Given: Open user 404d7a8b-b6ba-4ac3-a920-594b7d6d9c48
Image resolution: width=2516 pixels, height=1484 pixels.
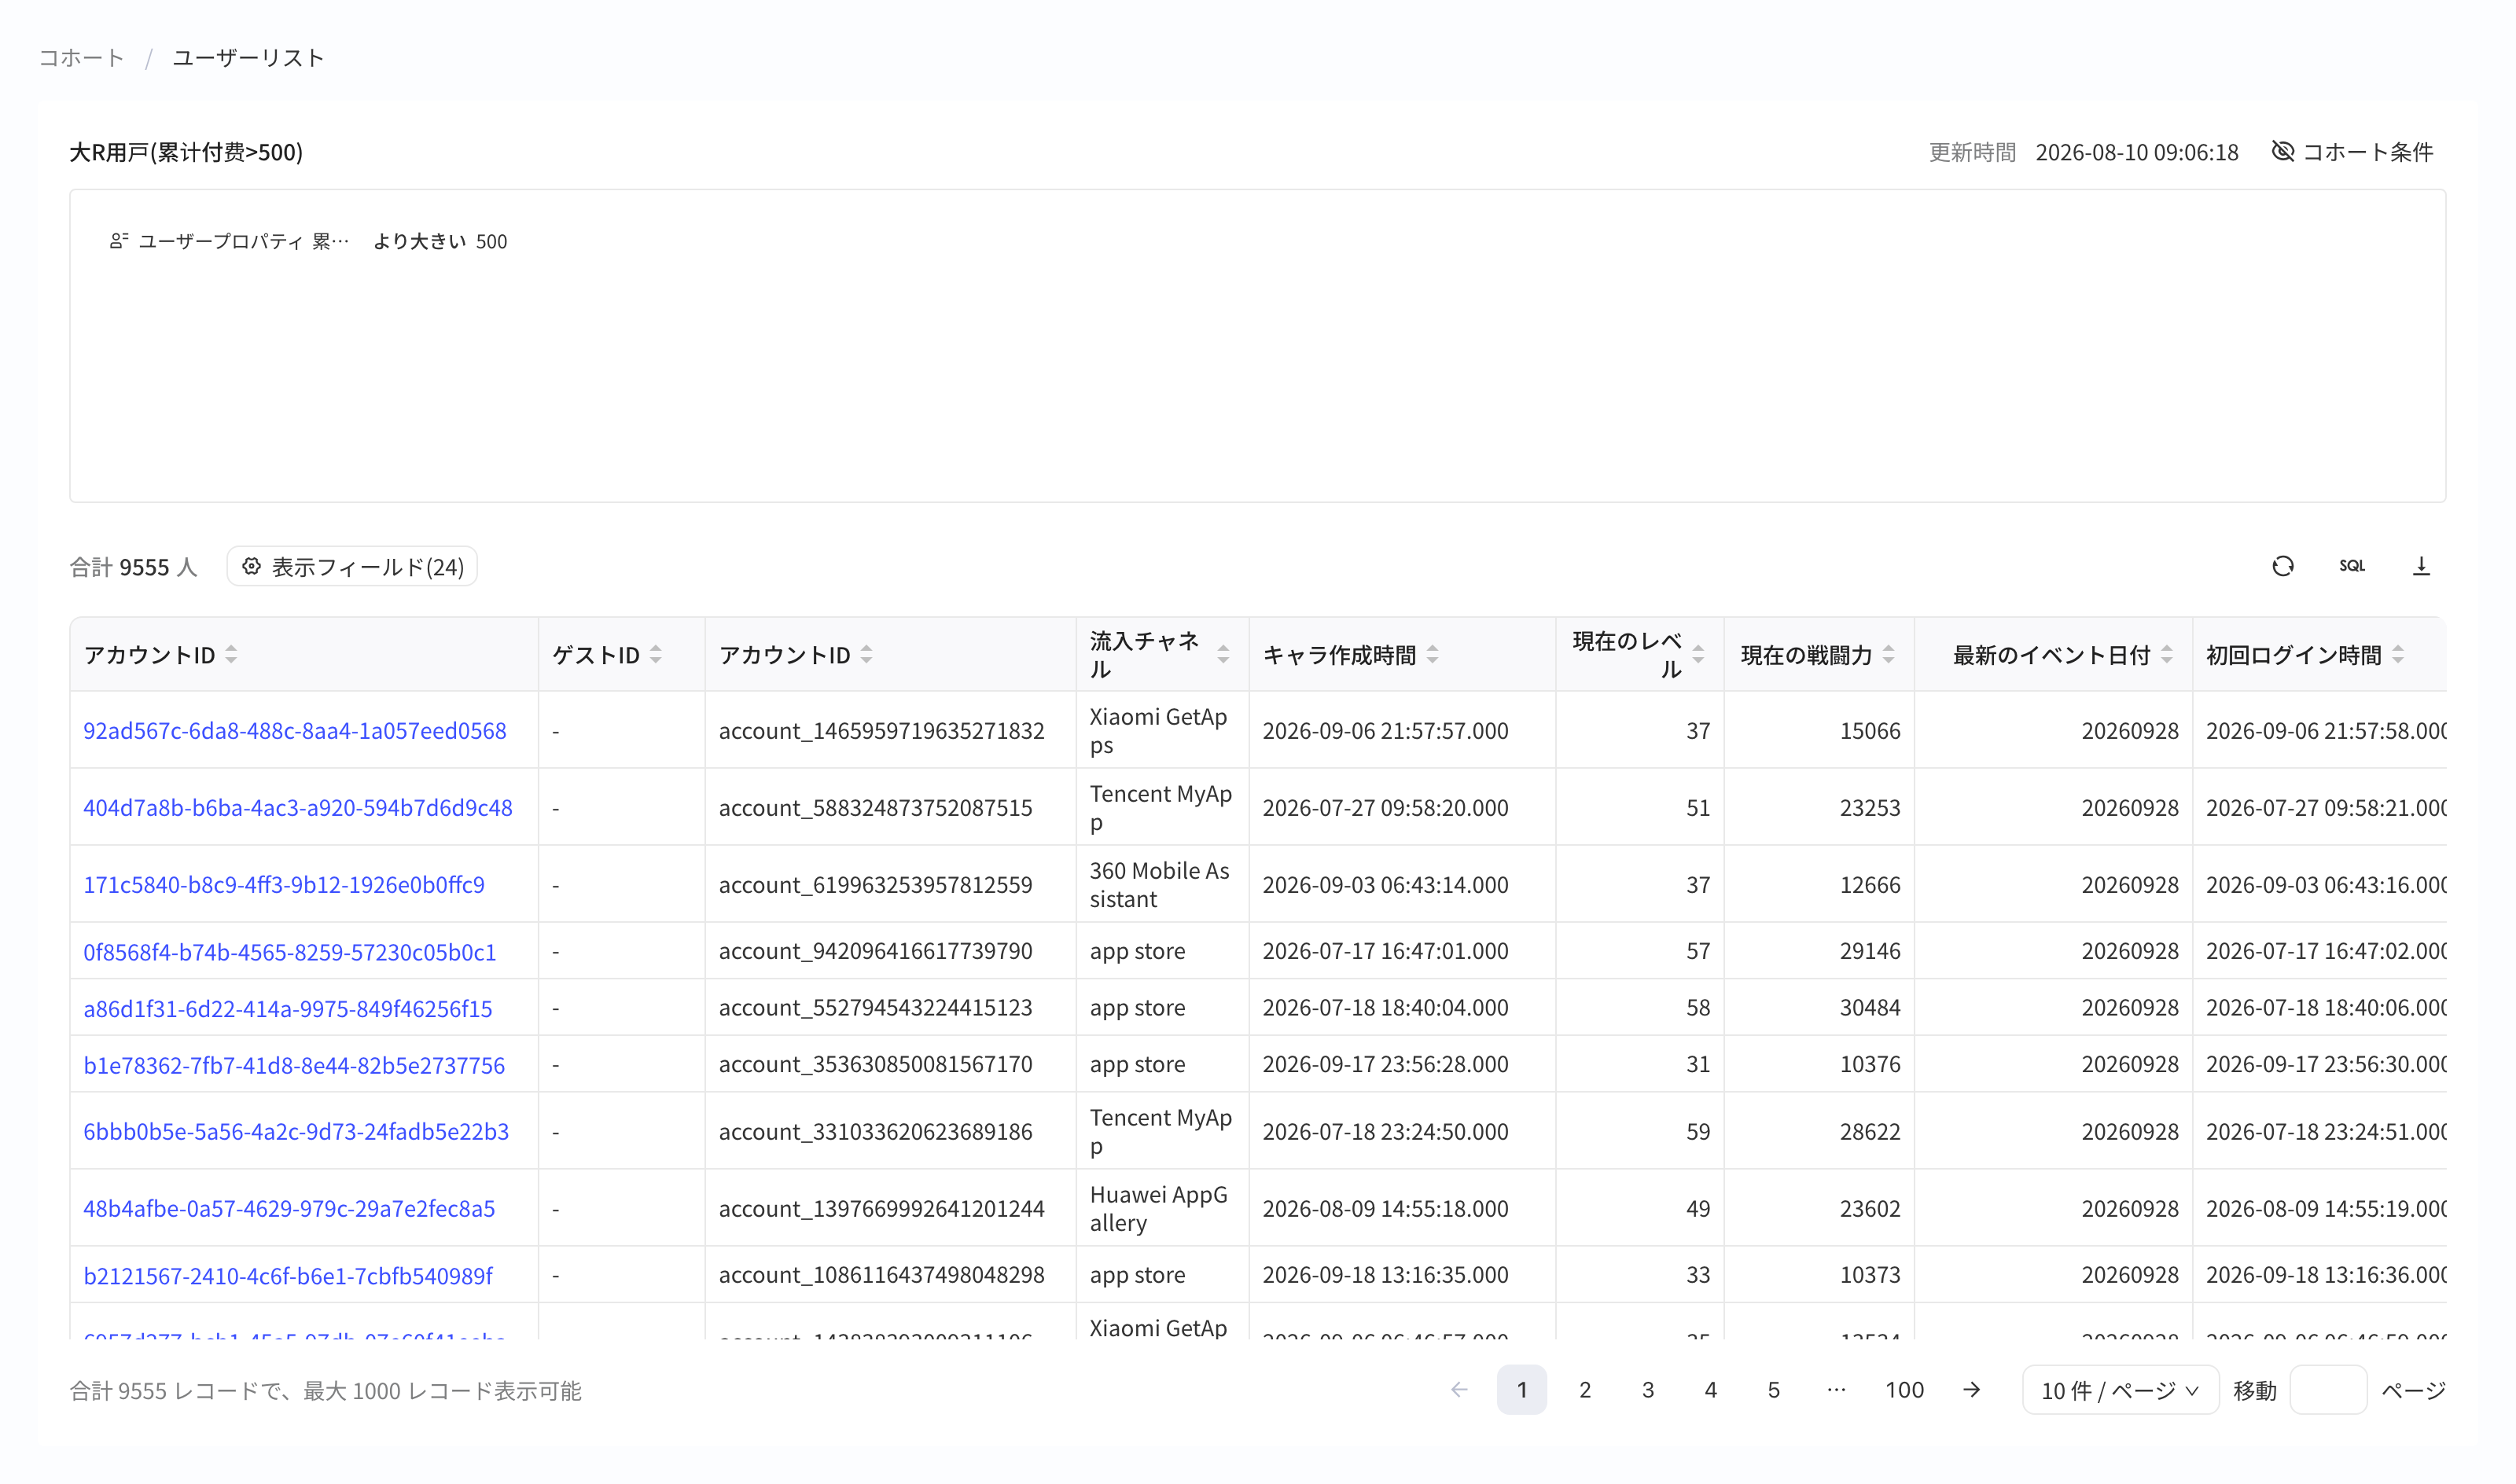Looking at the screenshot, I should [298, 808].
